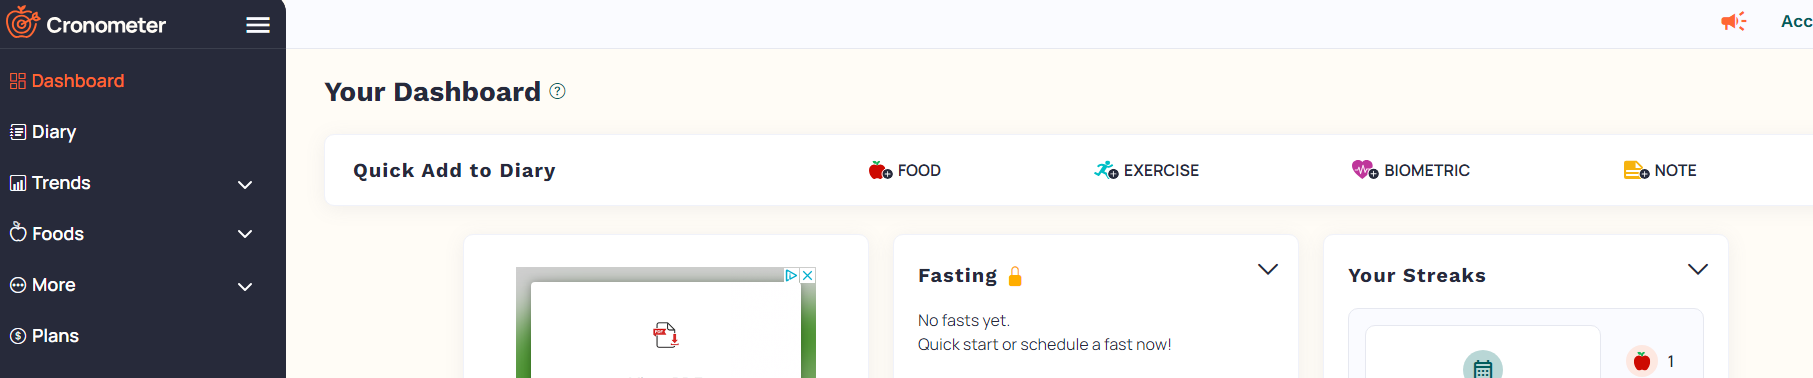Collapse the Fasting card chevron
The width and height of the screenshot is (1813, 378).
click(1268, 269)
